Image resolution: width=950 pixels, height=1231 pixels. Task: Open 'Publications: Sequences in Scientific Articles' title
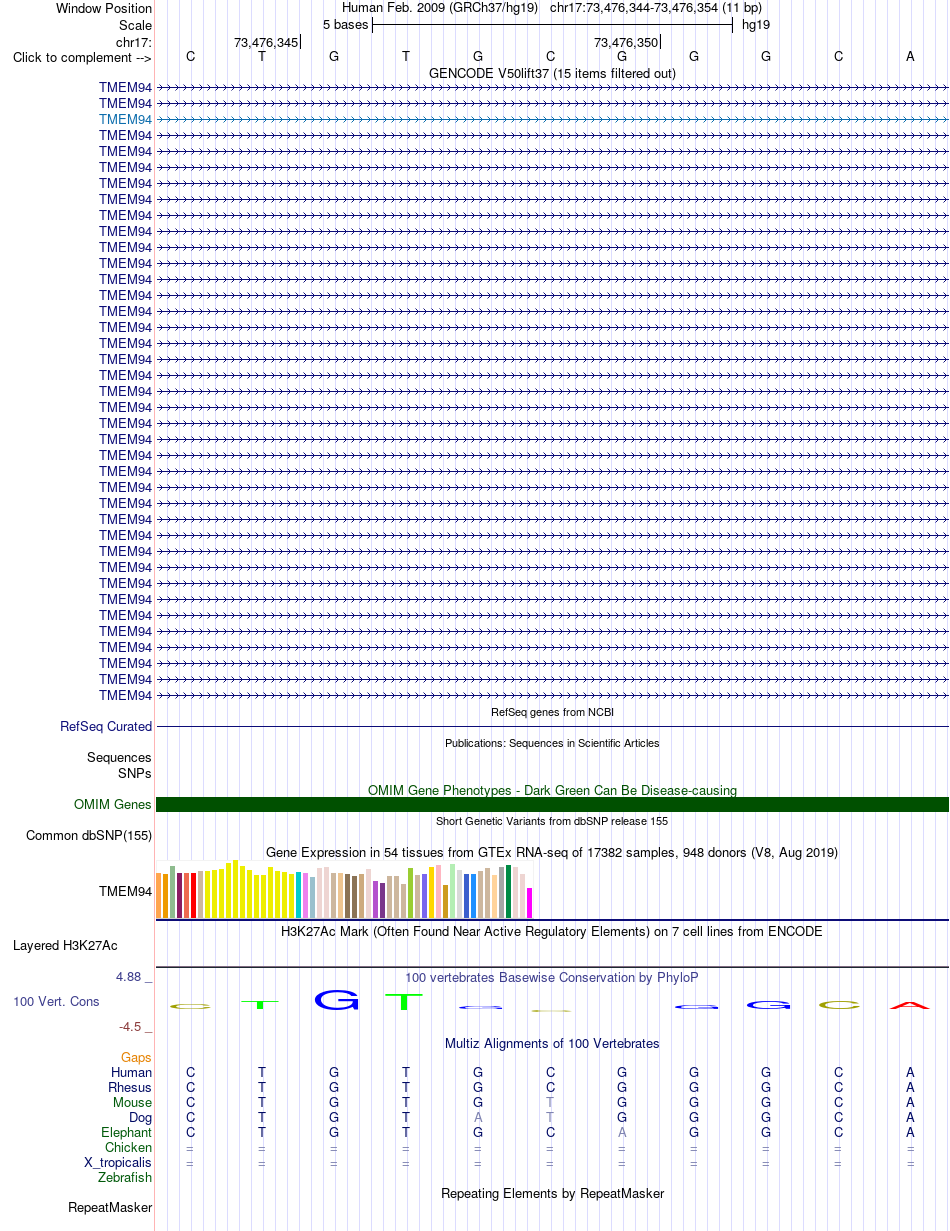(552, 743)
